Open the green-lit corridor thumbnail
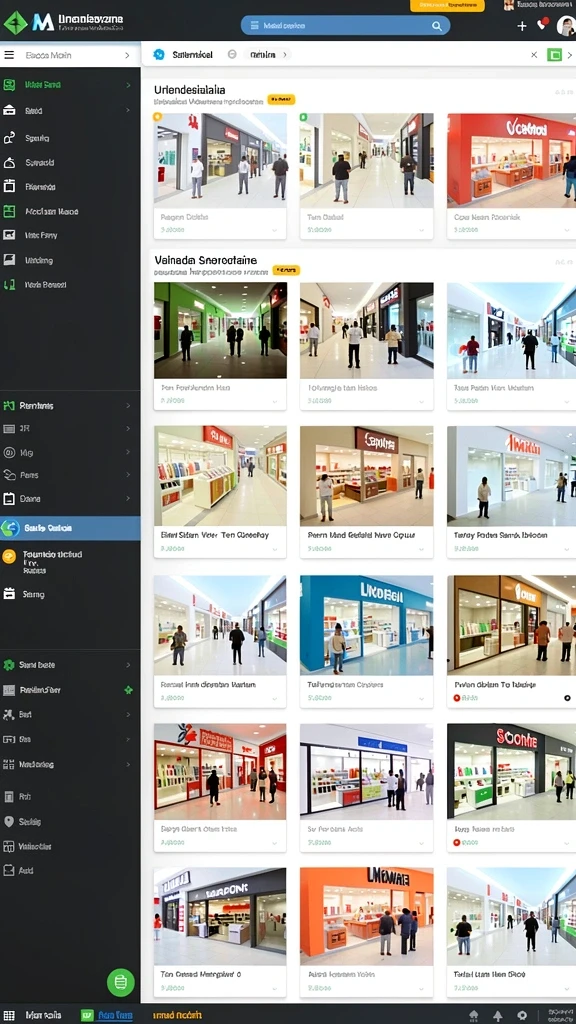The image size is (576, 1024). coord(220,330)
